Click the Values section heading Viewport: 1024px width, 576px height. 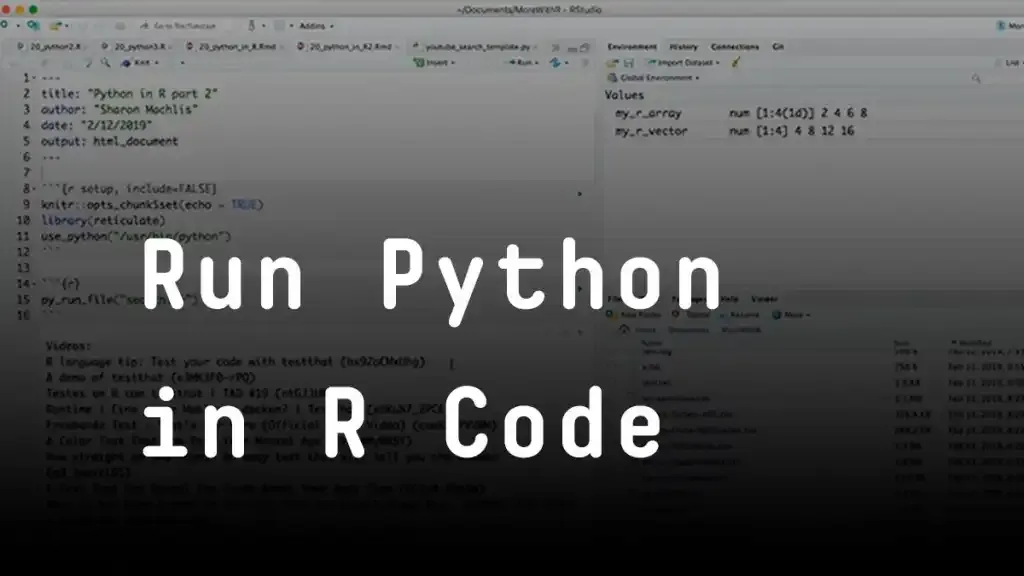(x=624, y=95)
